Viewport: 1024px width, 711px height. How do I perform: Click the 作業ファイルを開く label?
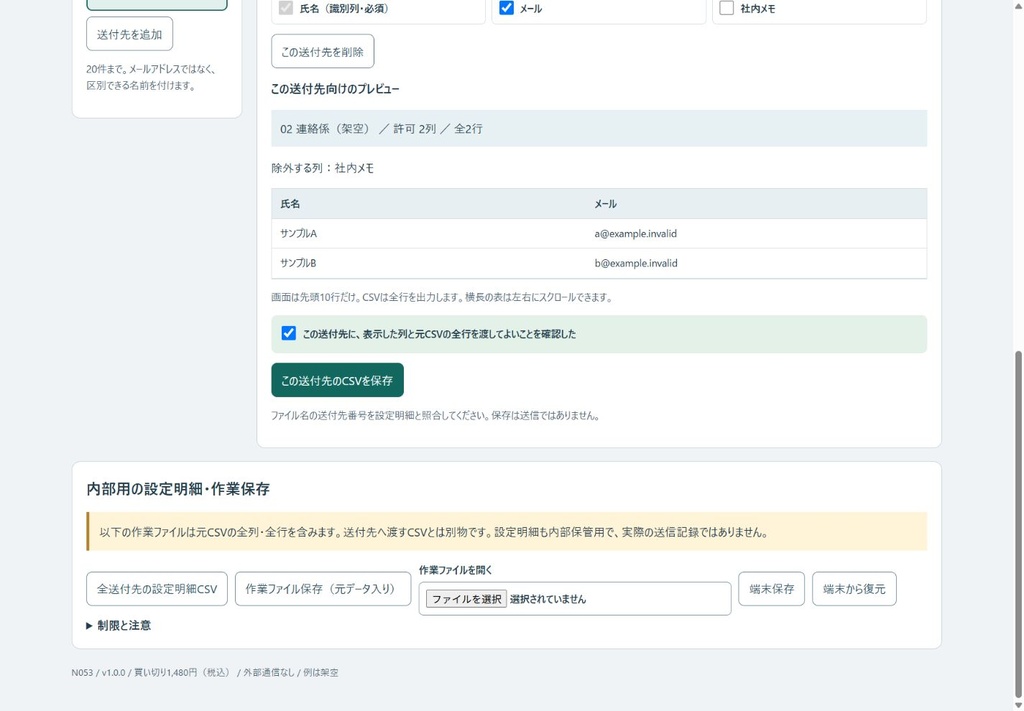point(456,570)
